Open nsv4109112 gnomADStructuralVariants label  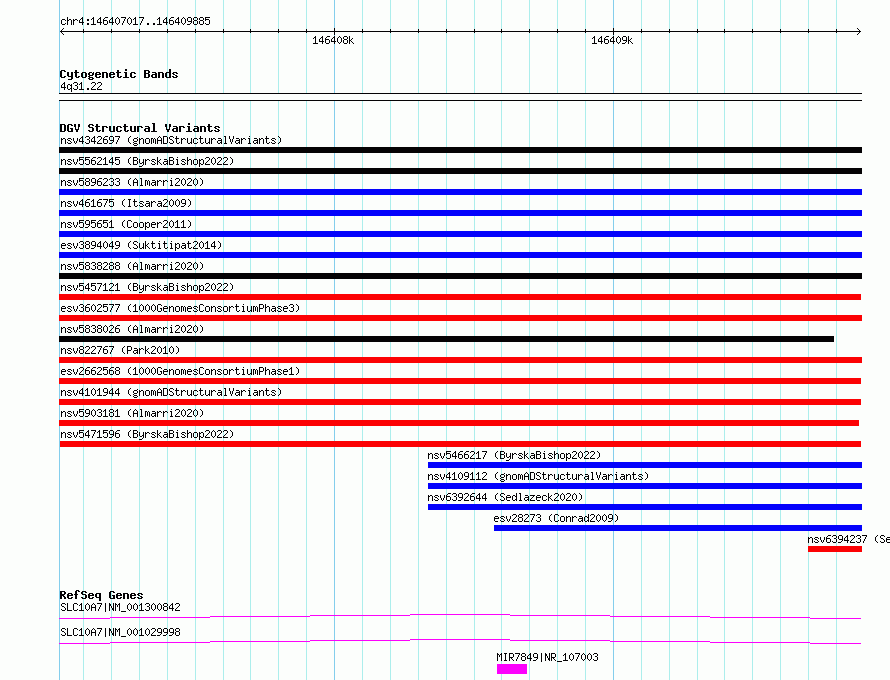(x=538, y=476)
